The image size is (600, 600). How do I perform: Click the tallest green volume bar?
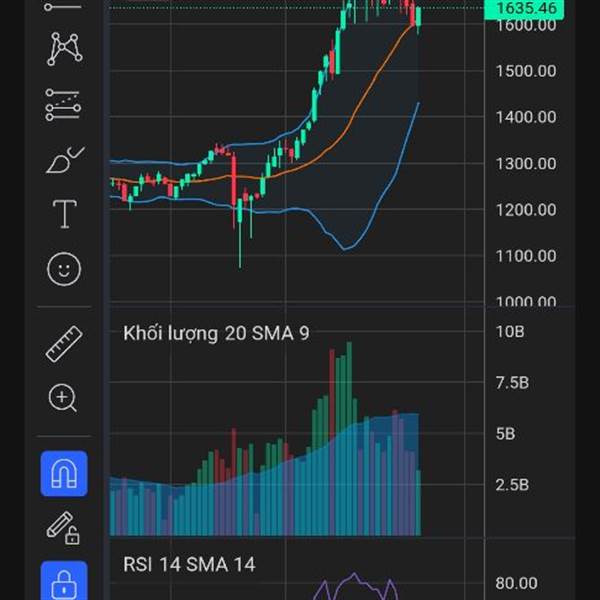click(349, 439)
